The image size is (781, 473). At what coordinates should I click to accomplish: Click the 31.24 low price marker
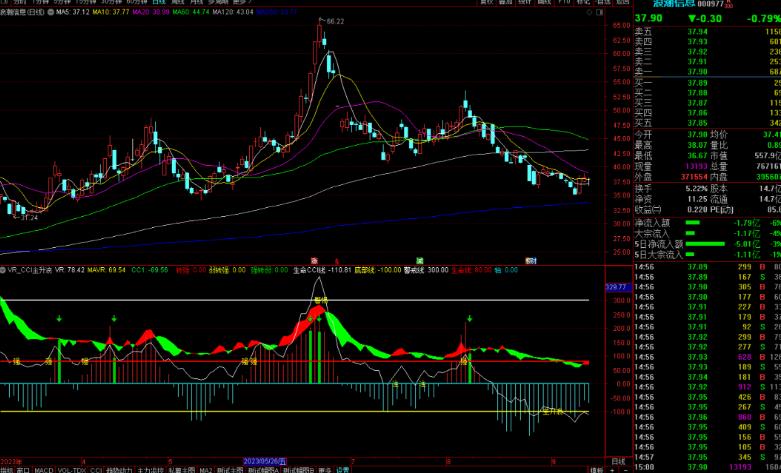click(x=26, y=218)
